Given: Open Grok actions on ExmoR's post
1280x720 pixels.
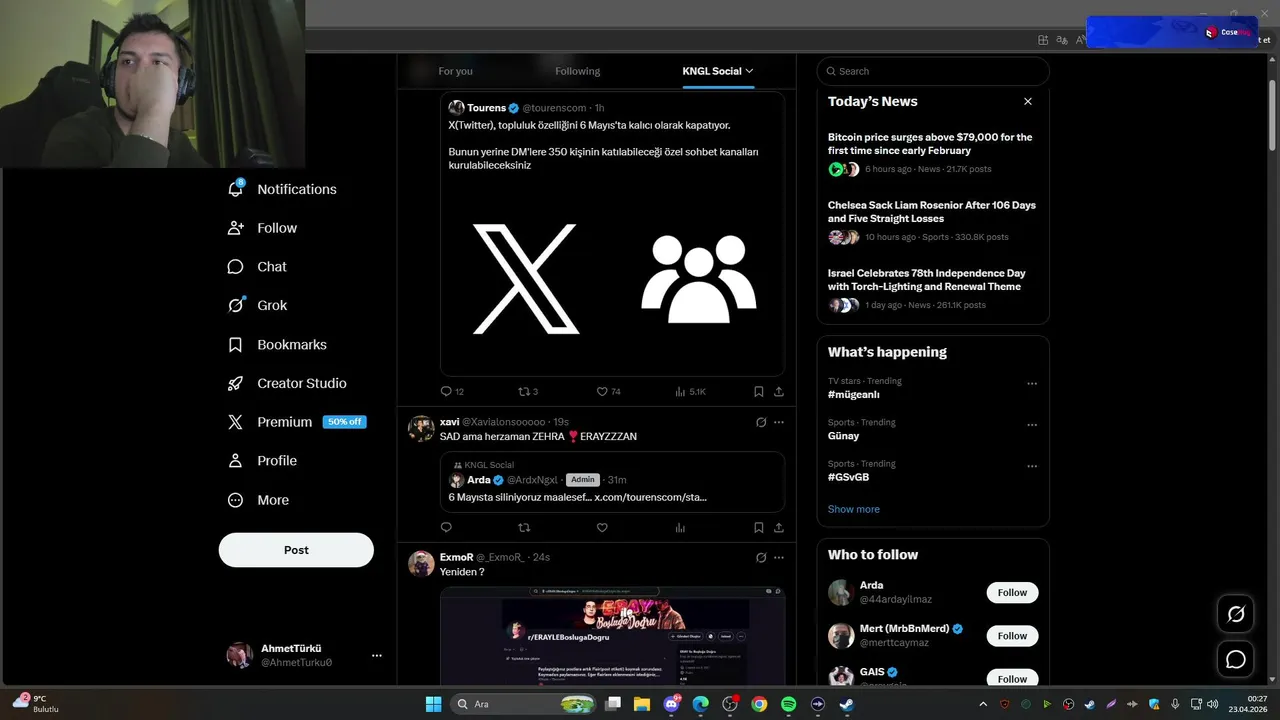Looking at the screenshot, I should tap(761, 557).
